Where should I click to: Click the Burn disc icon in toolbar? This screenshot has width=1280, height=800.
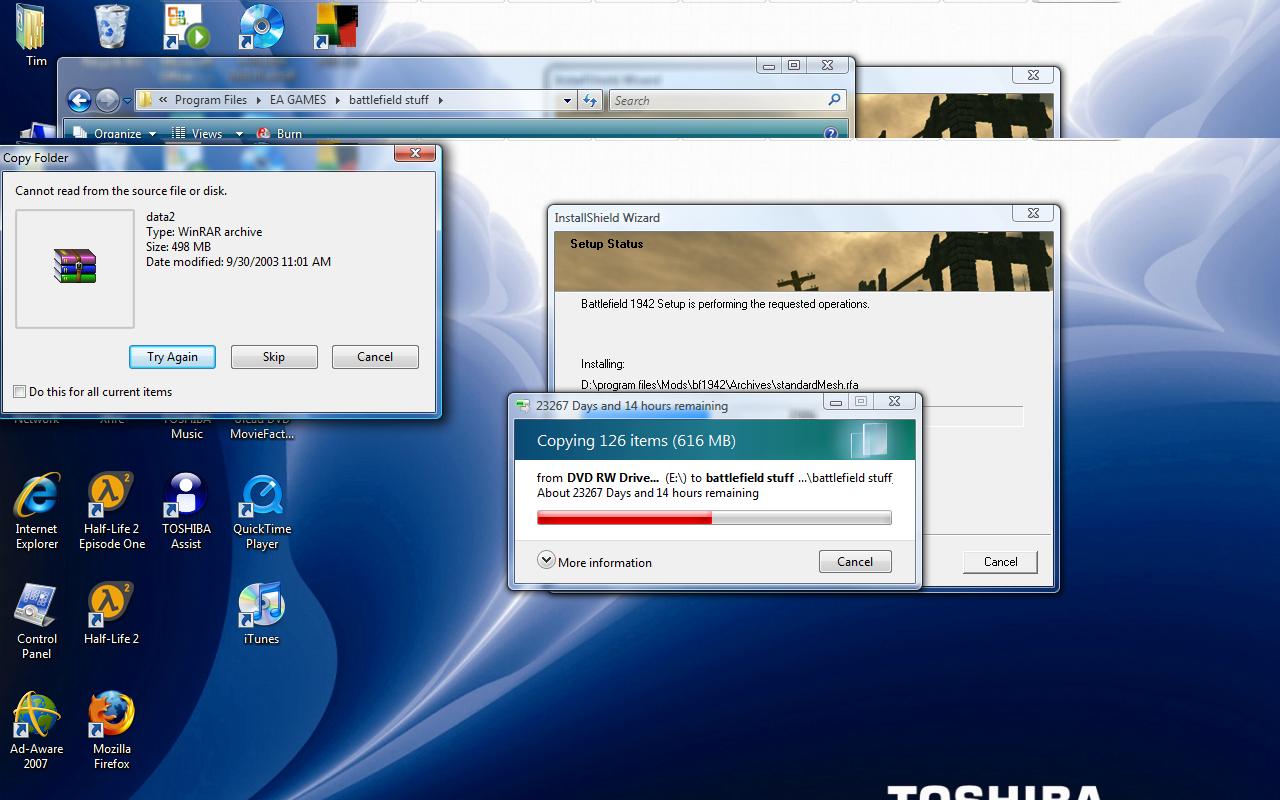tap(264, 133)
